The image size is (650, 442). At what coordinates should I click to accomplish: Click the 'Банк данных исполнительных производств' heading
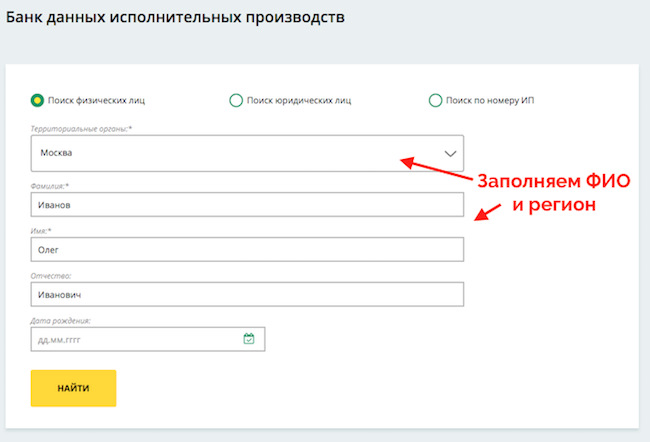(x=175, y=17)
